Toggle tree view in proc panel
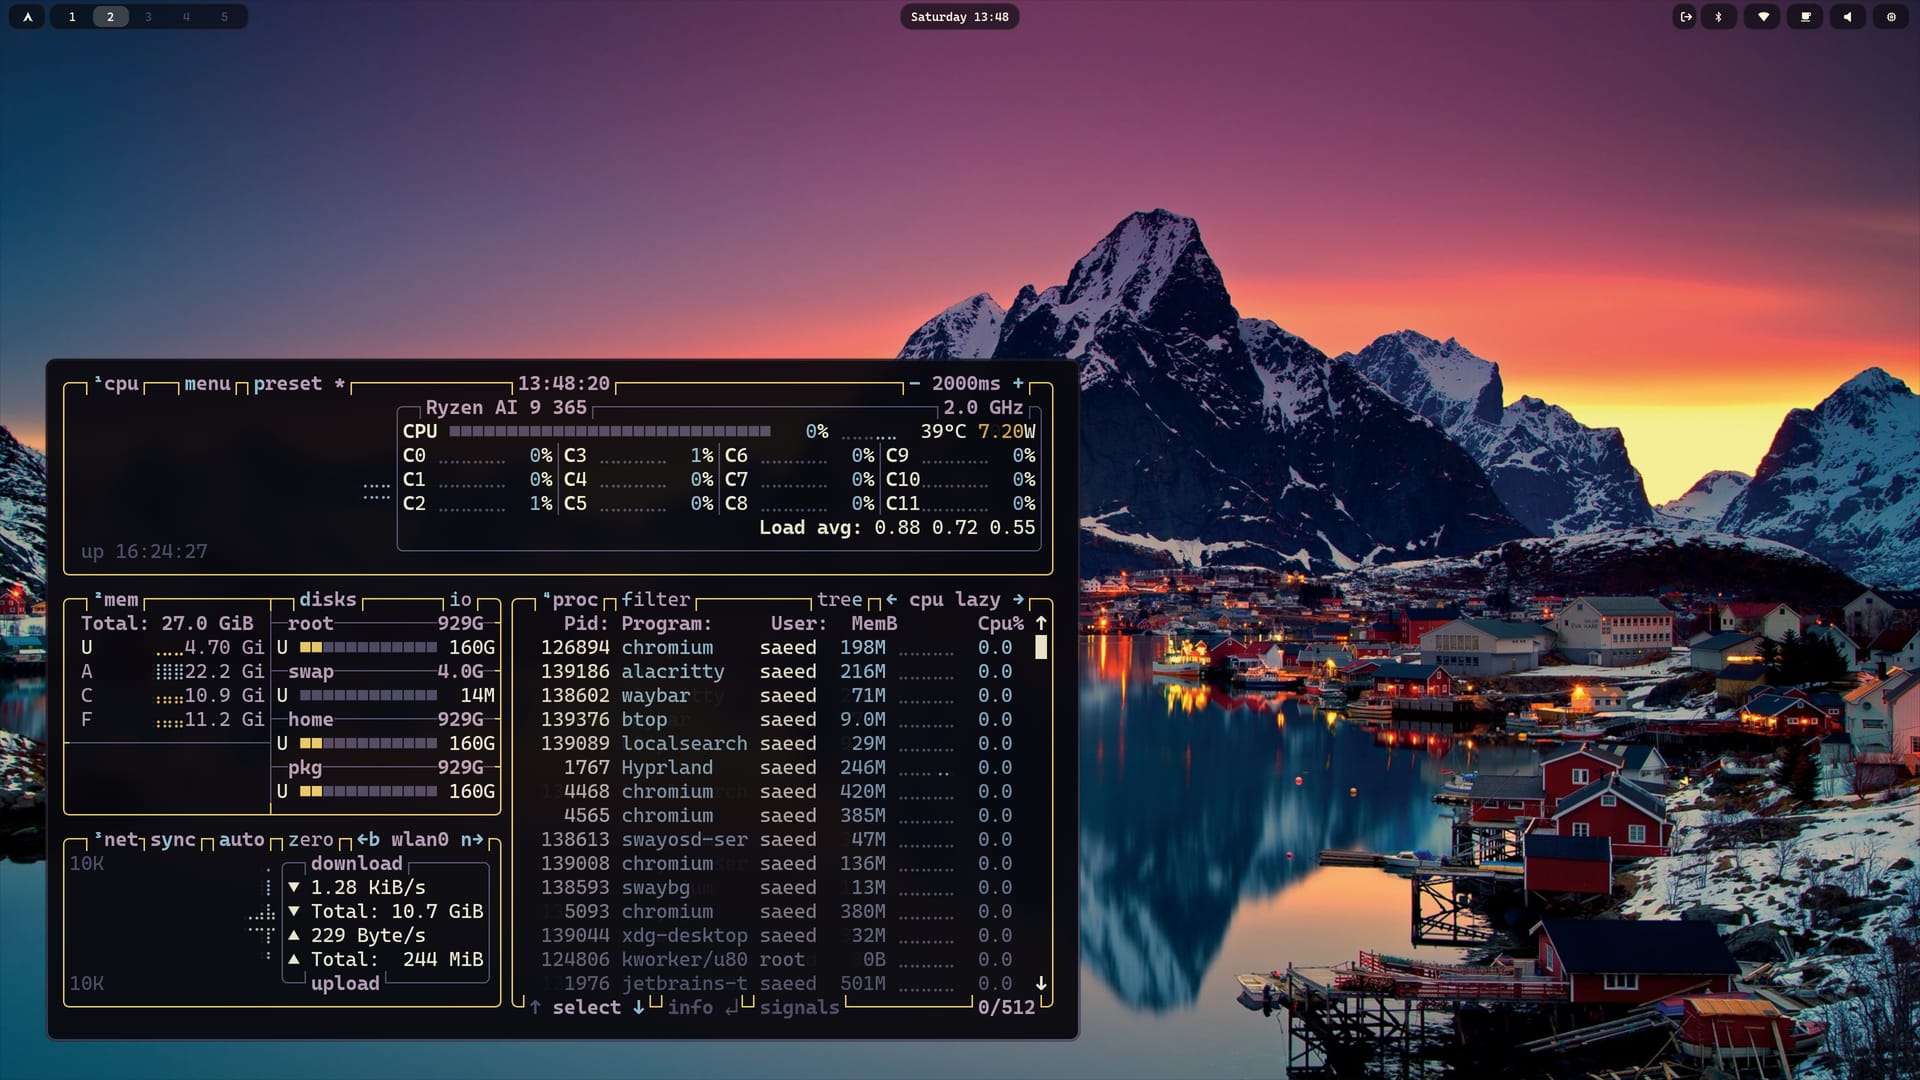Viewport: 1920px width, 1080px height. click(839, 599)
